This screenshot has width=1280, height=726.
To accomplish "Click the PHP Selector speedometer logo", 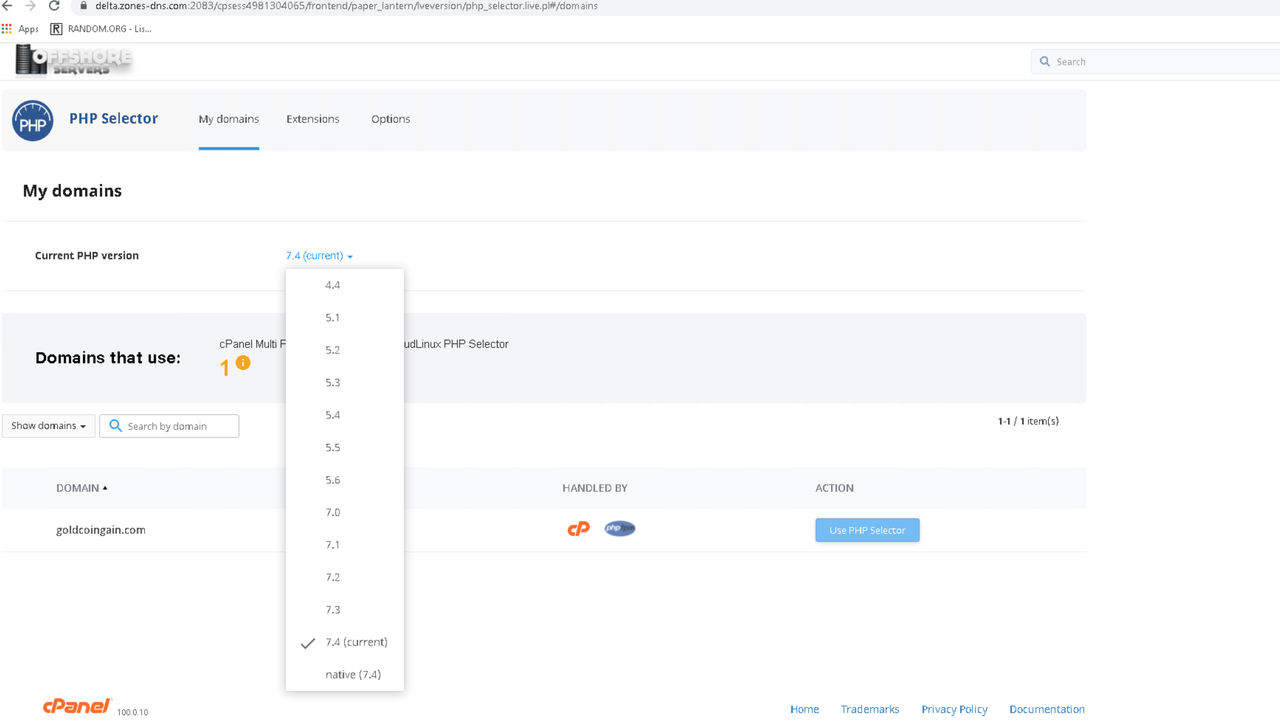I will 33,120.
